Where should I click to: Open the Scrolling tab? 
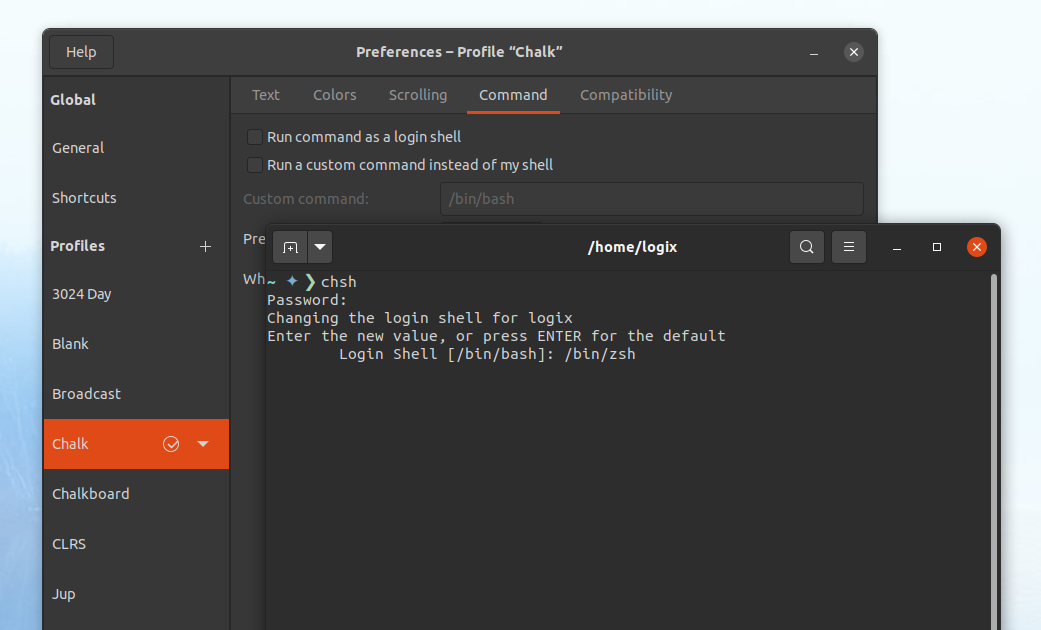tap(418, 95)
